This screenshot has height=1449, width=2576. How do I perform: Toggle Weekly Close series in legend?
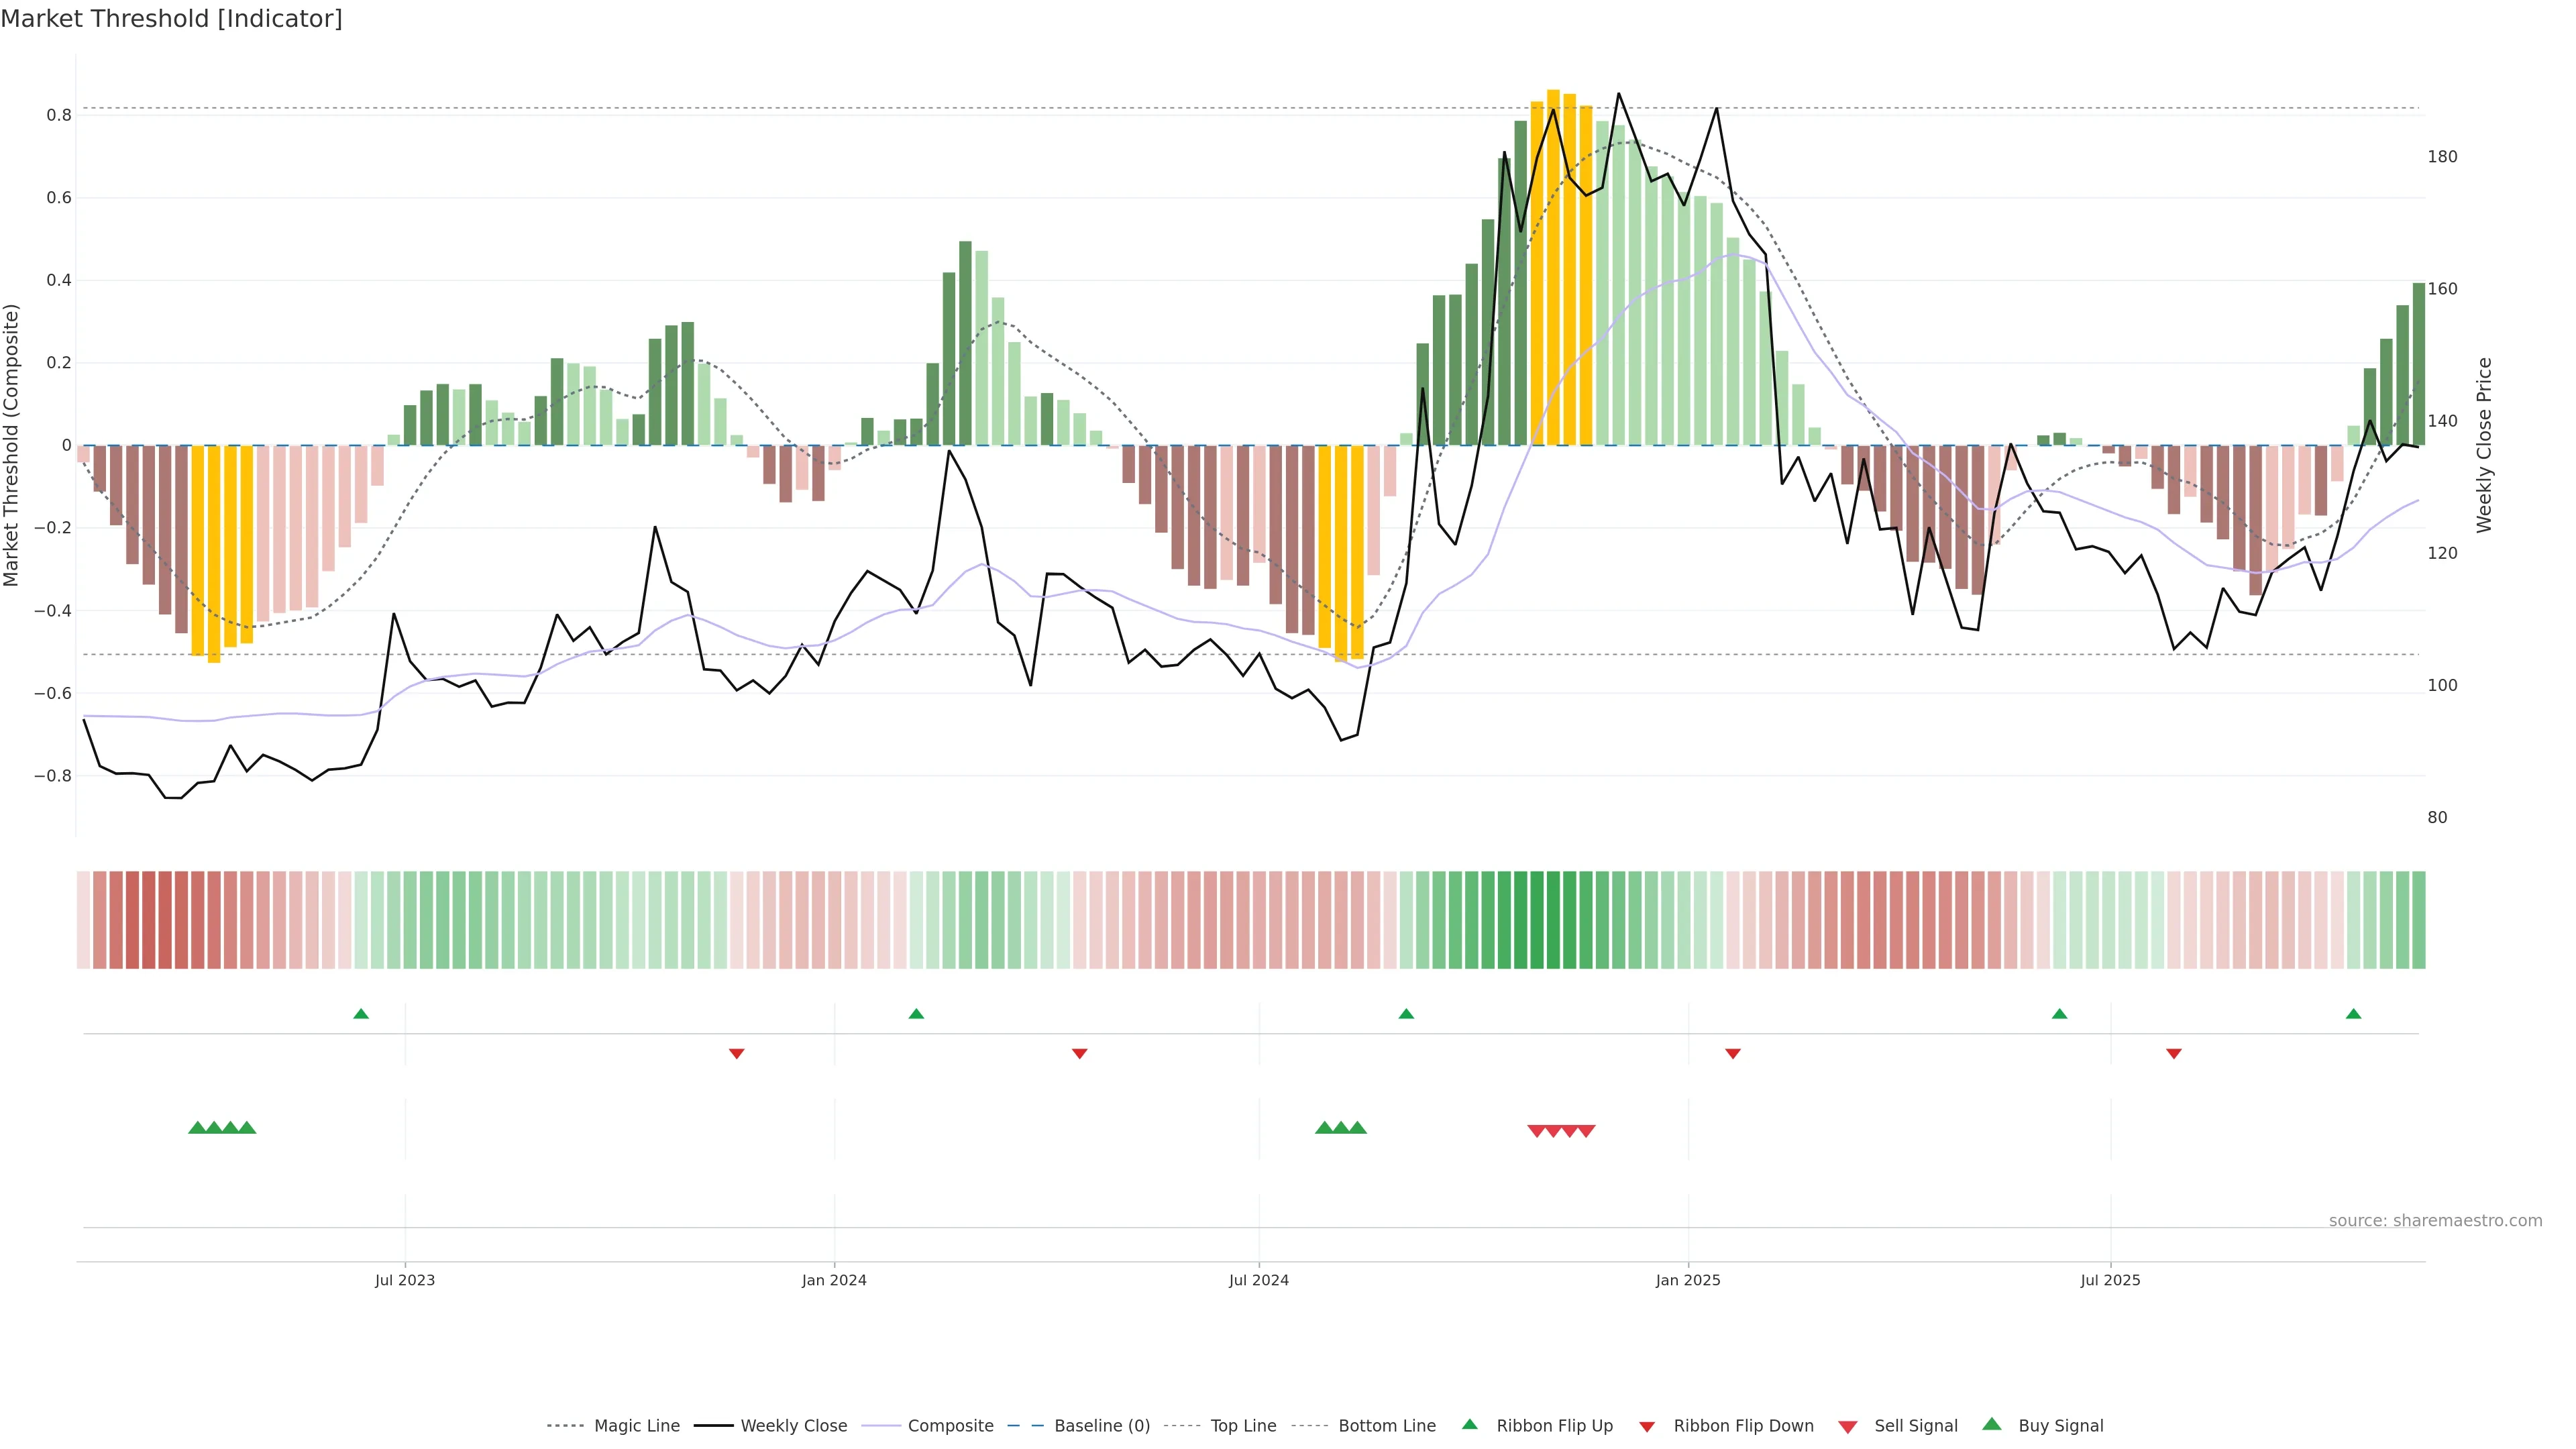click(793, 1426)
